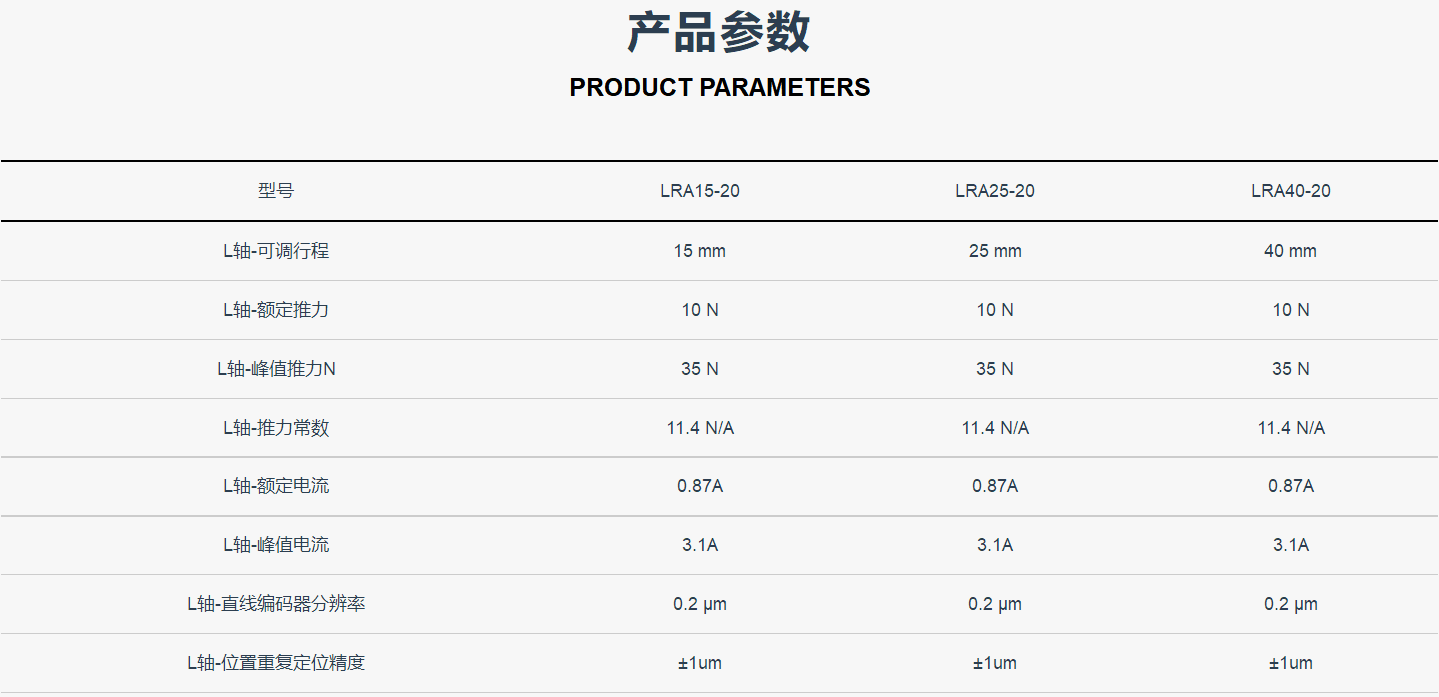Click the L轴-直线编码器分辨率 row label
This screenshot has height=697, width=1439.
(x=276, y=604)
